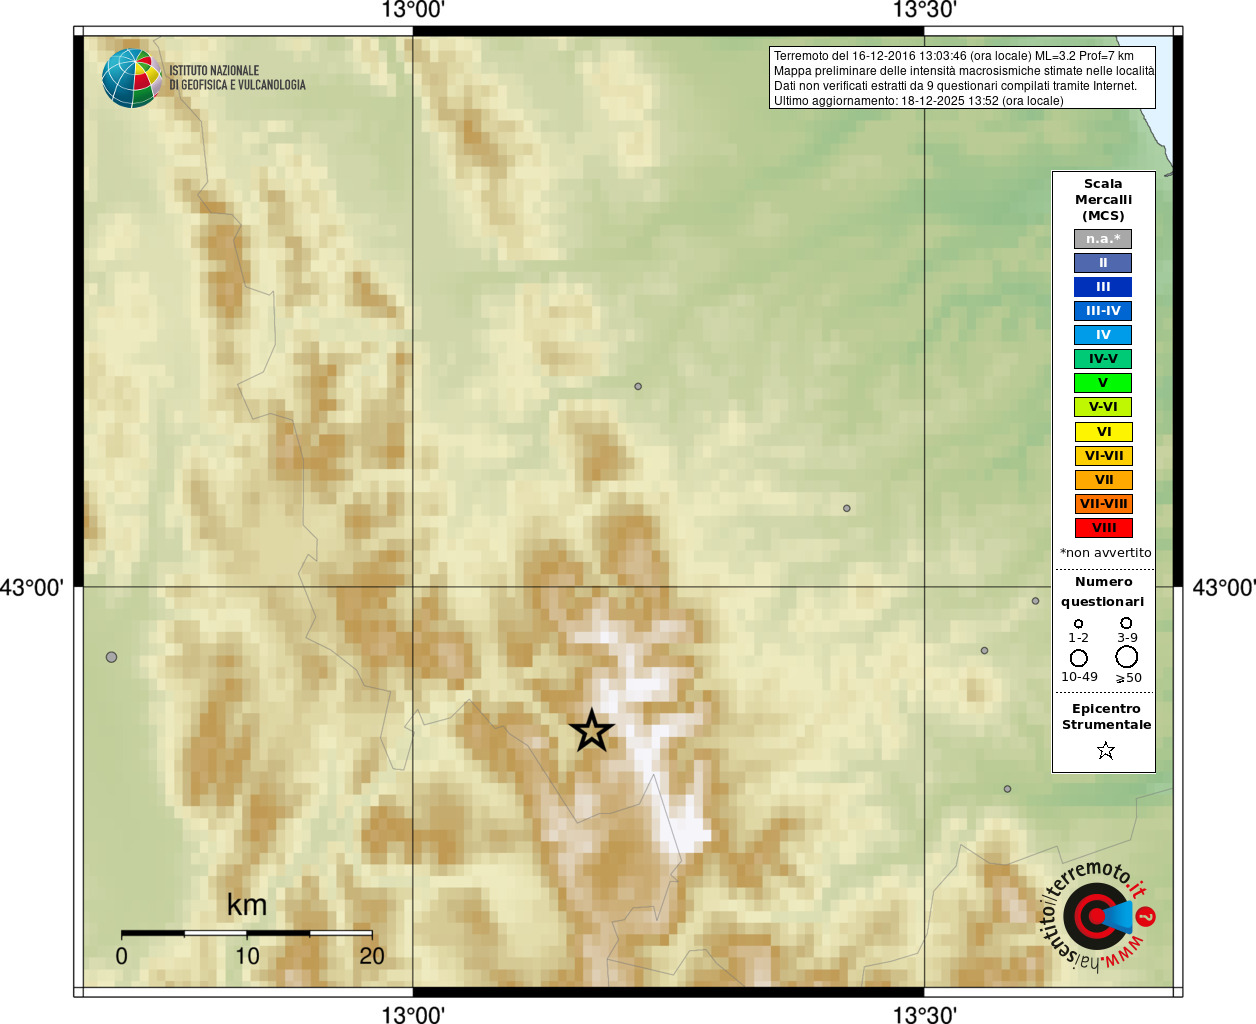The width and height of the screenshot is (1256, 1024).
Task: Click the 10-49 questionnaires circle in legend
Action: 1078,658
